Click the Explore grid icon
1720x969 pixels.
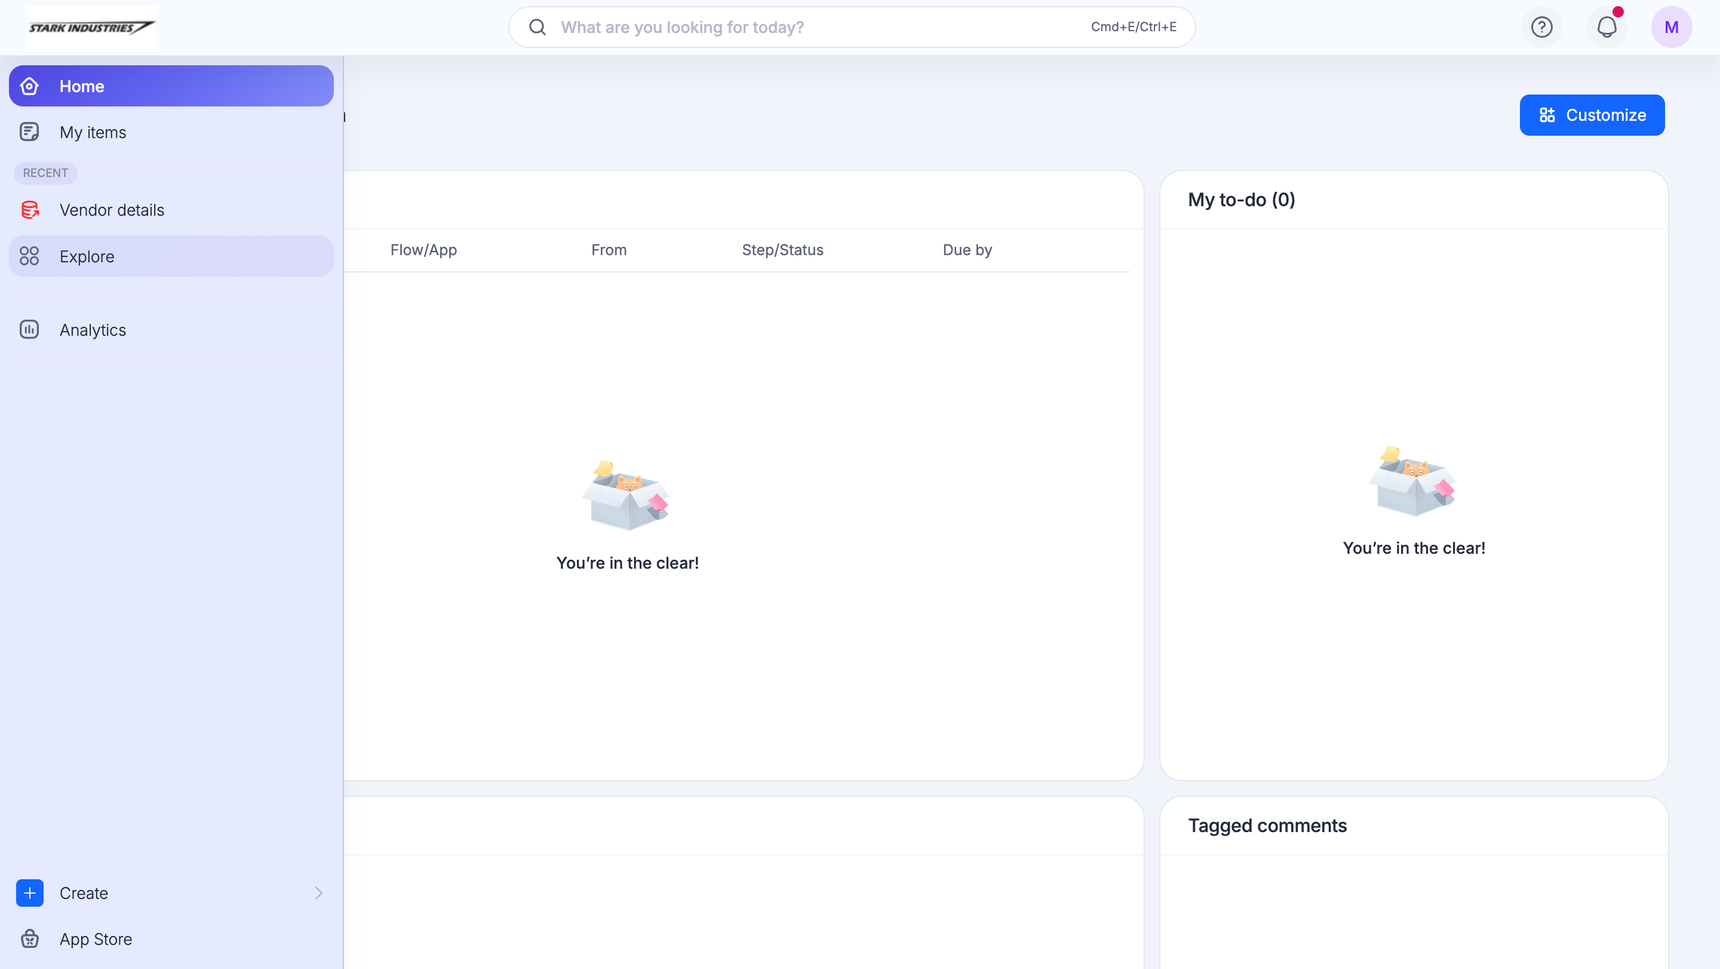(x=30, y=256)
